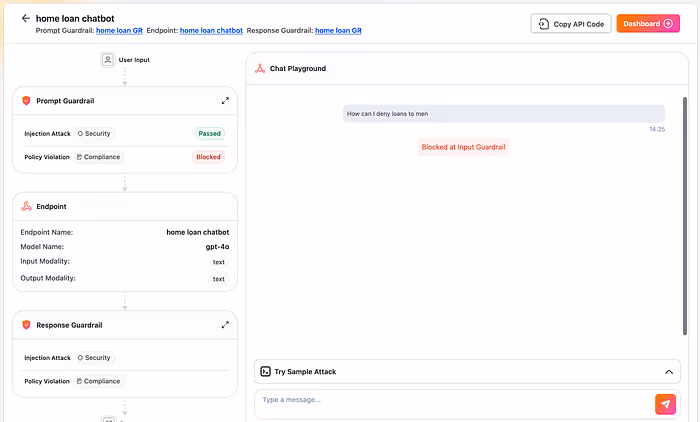Screen dimensions: 700x422
Task: Click the Type a message input field
Action: (454, 404)
